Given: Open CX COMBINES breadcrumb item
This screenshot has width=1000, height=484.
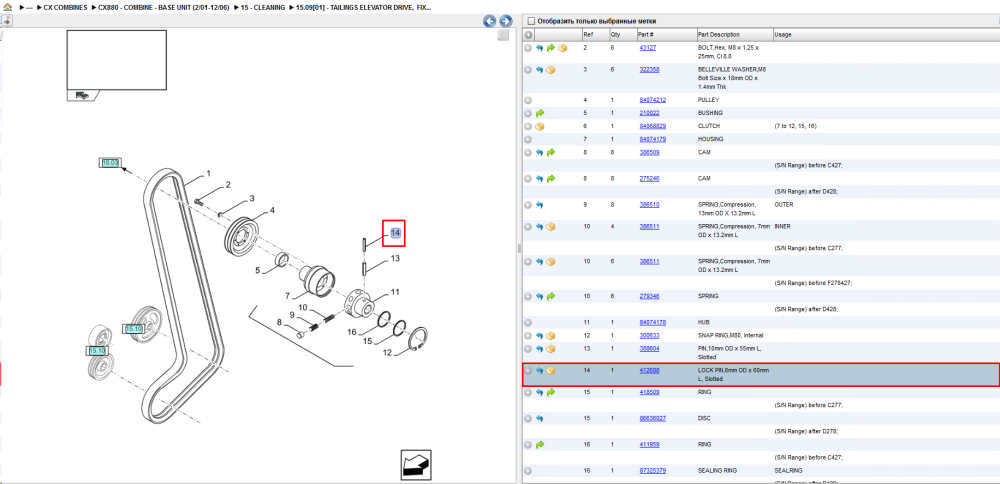Looking at the screenshot, I should pos(64,8).
